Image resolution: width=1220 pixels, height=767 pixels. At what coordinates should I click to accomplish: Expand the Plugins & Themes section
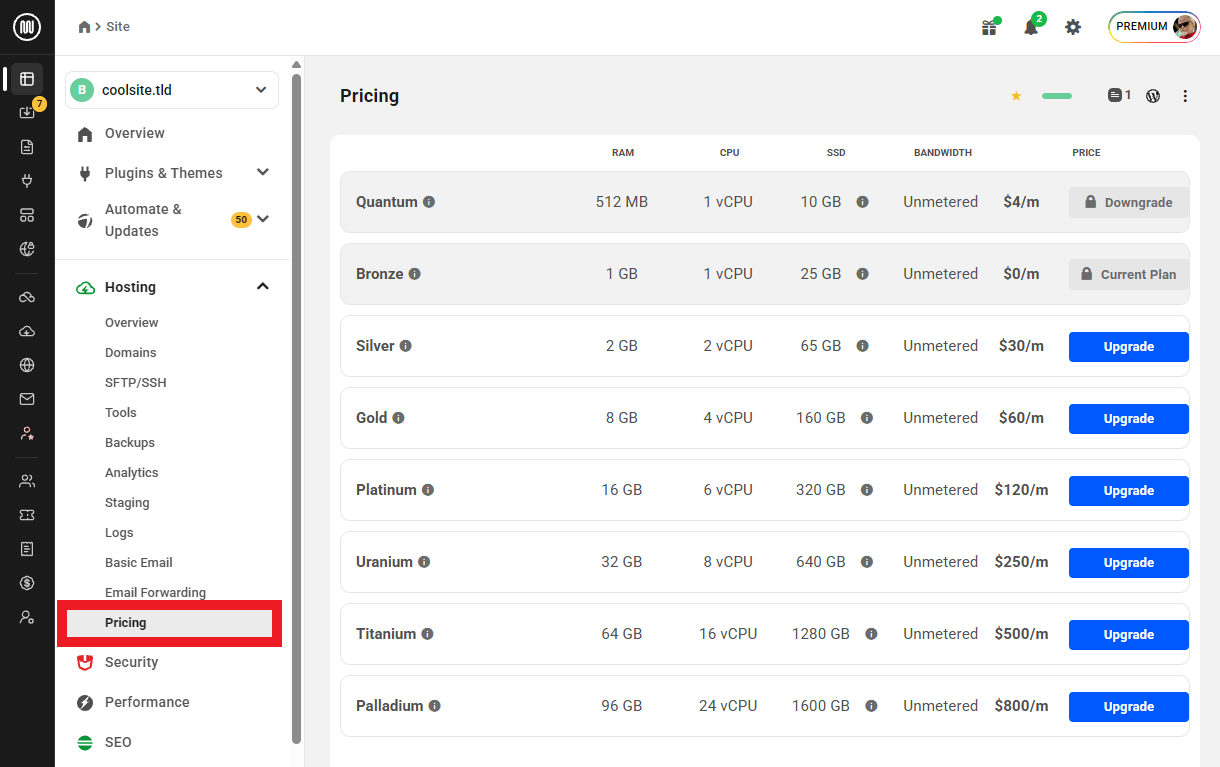263,172
